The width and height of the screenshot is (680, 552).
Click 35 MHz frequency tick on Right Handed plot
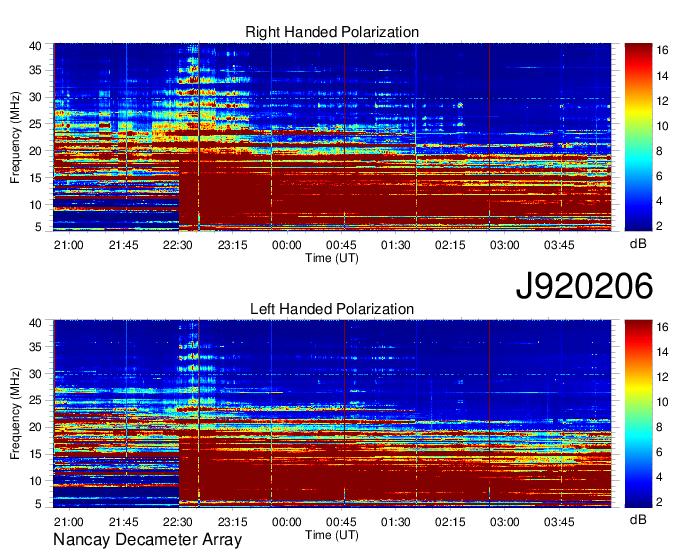pyautogui.click(x=36, y=70)
